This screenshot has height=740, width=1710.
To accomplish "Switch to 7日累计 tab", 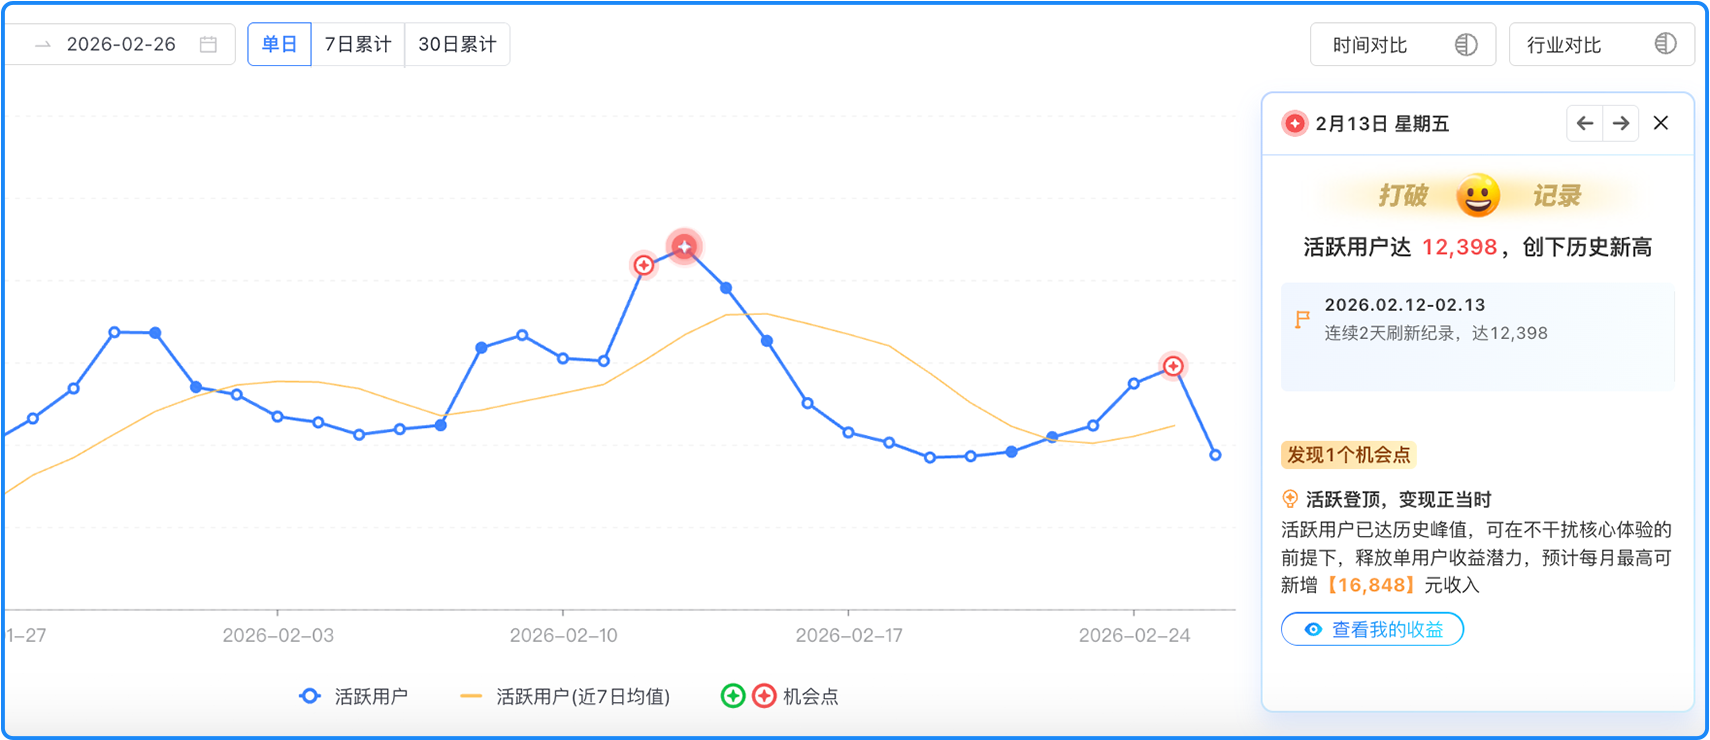I will click(358, 44).
